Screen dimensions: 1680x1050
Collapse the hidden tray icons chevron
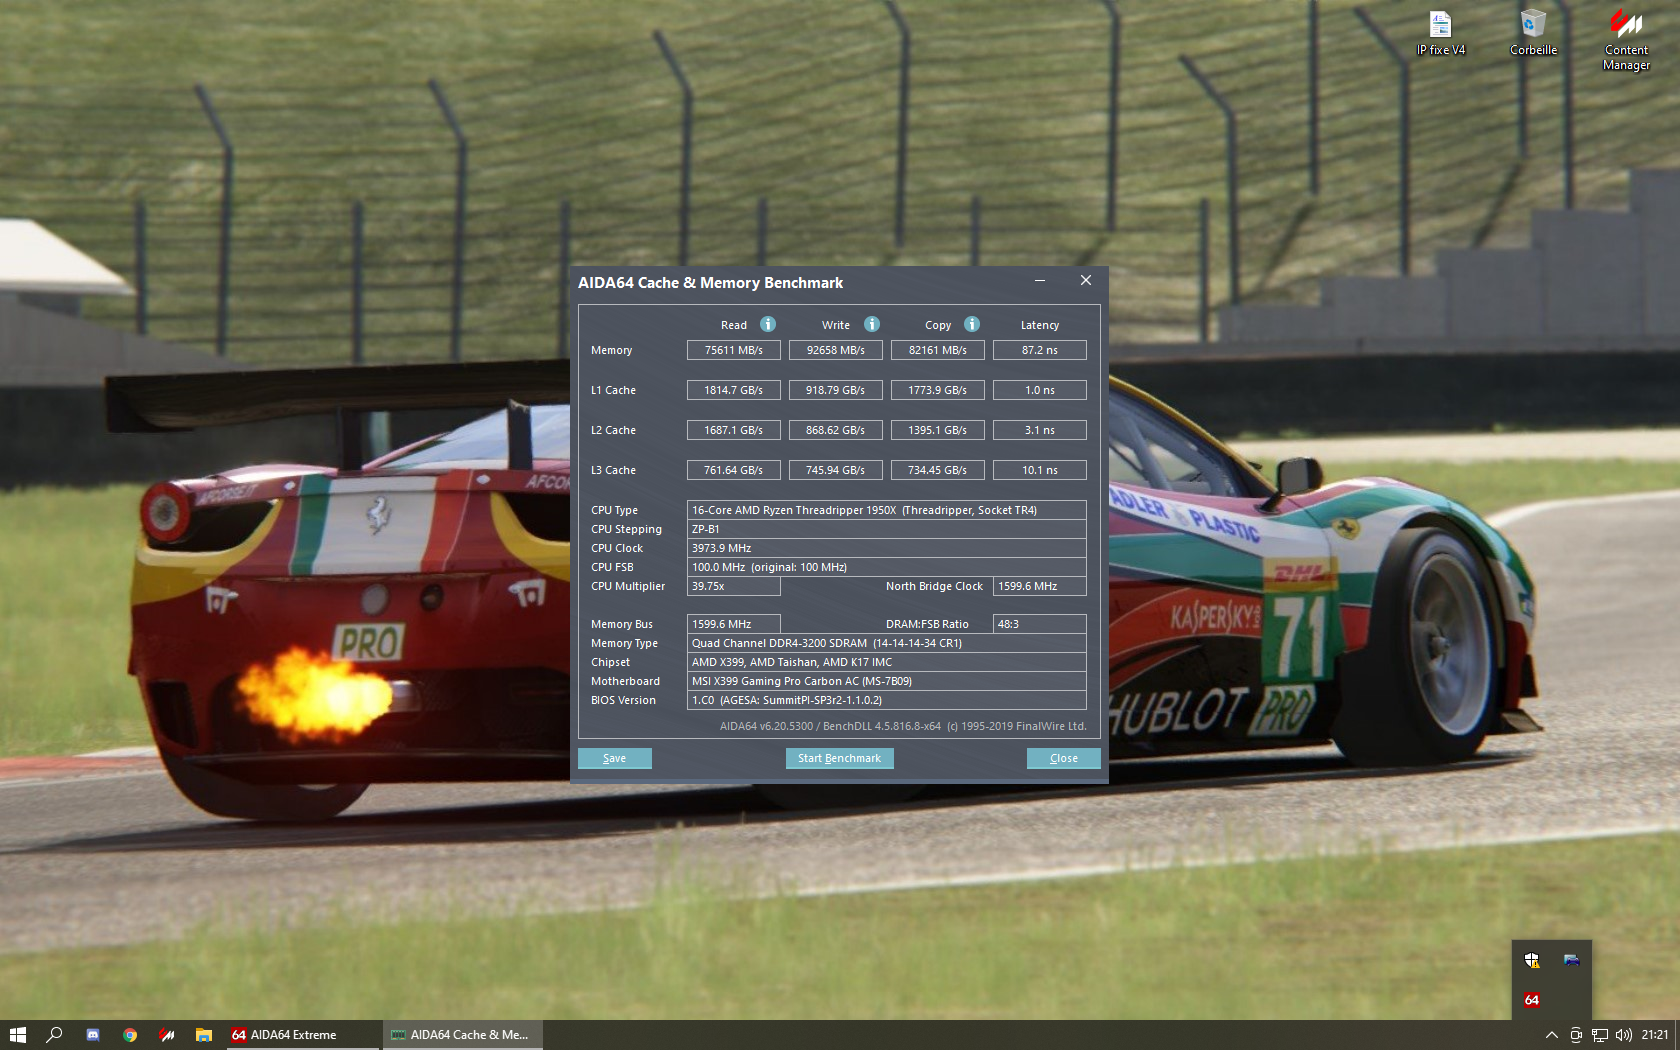tap(1551, 1035)
